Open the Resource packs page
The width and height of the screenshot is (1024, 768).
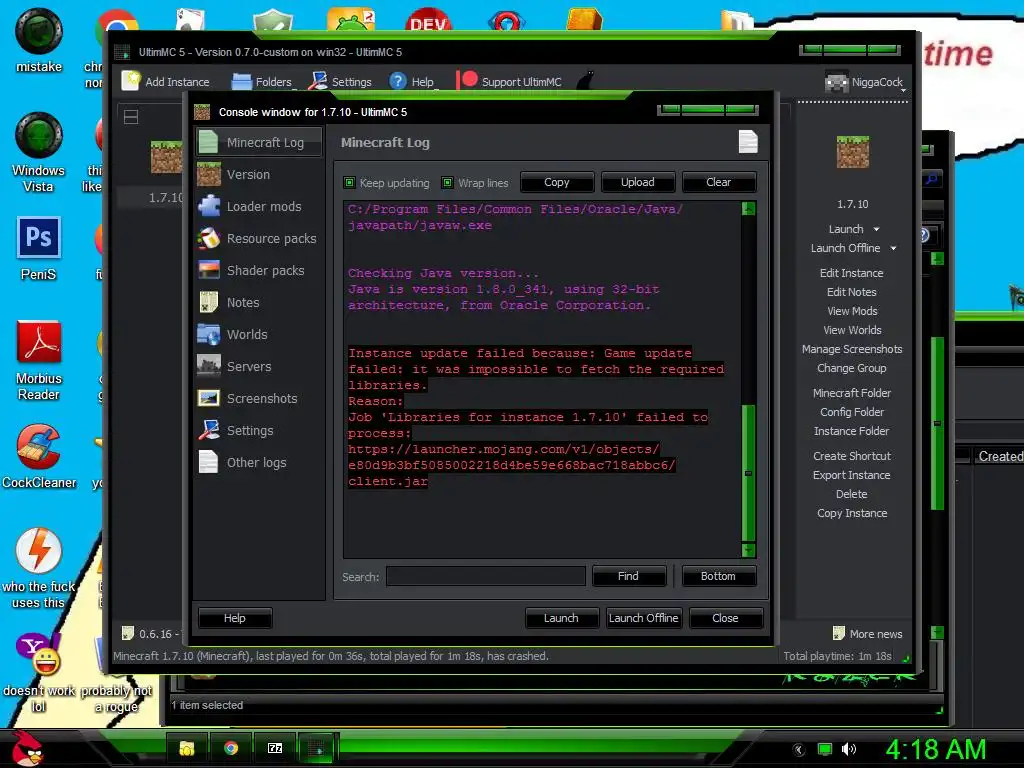click(x=259, y=238)
